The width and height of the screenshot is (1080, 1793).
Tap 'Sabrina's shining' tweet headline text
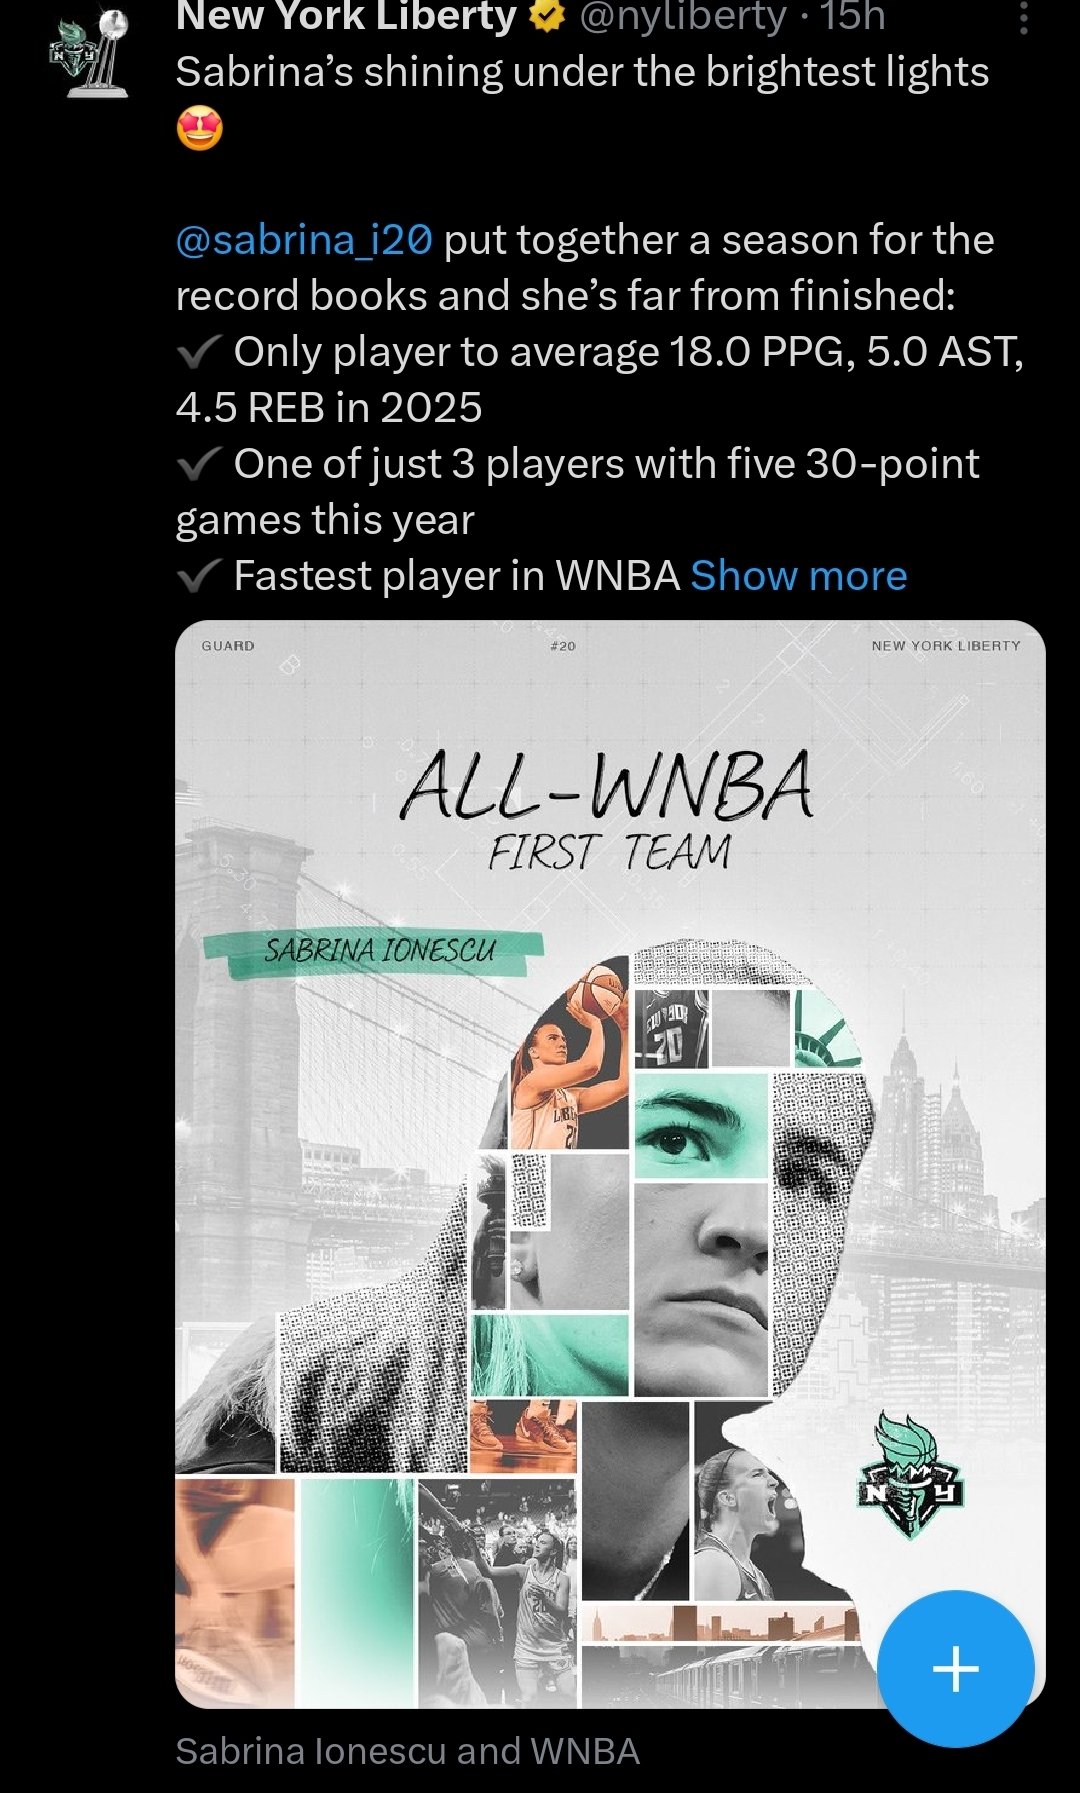pyautogui.click(x=582, y=72)
